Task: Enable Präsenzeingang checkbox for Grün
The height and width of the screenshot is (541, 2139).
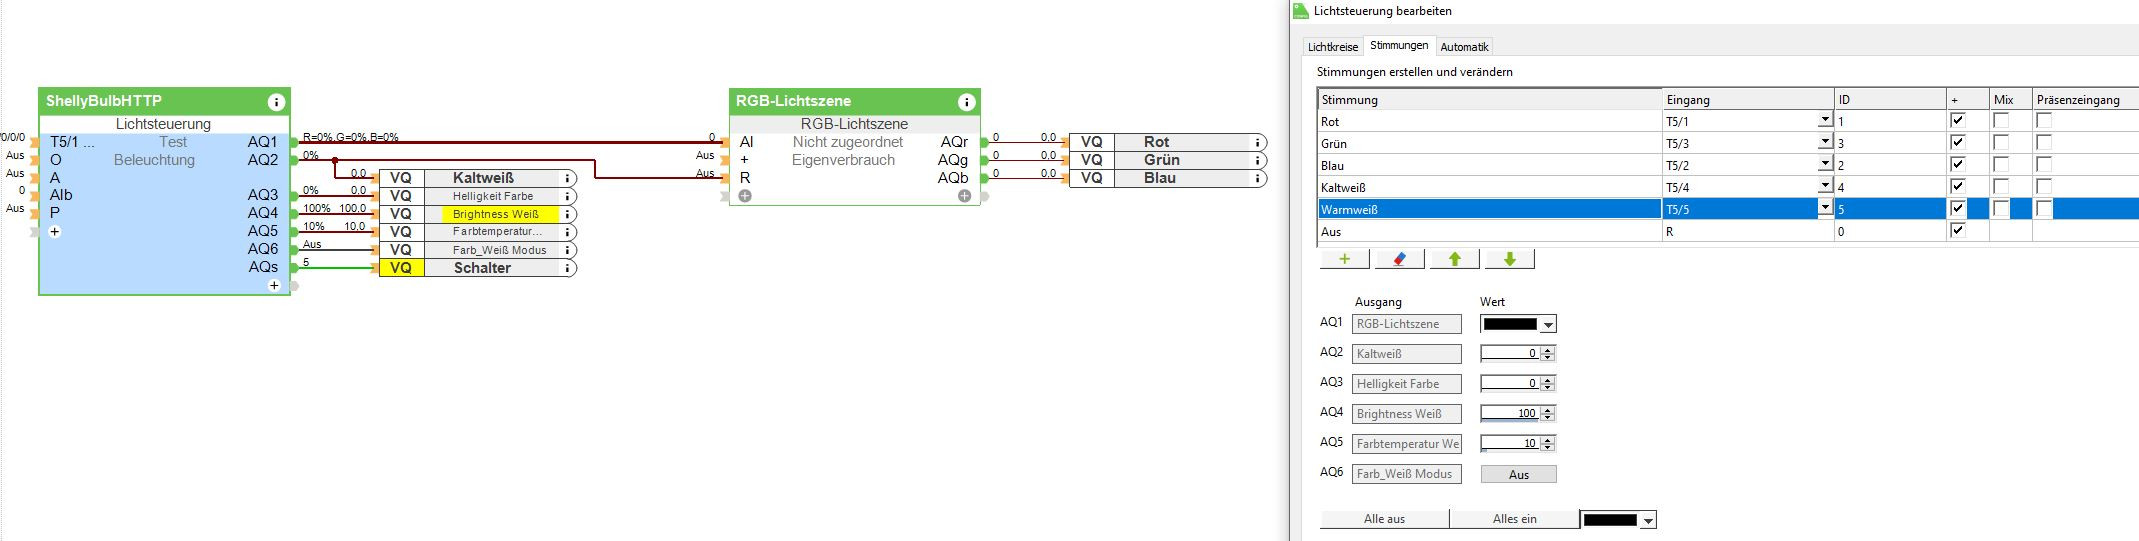Action: click(2044, 142)
